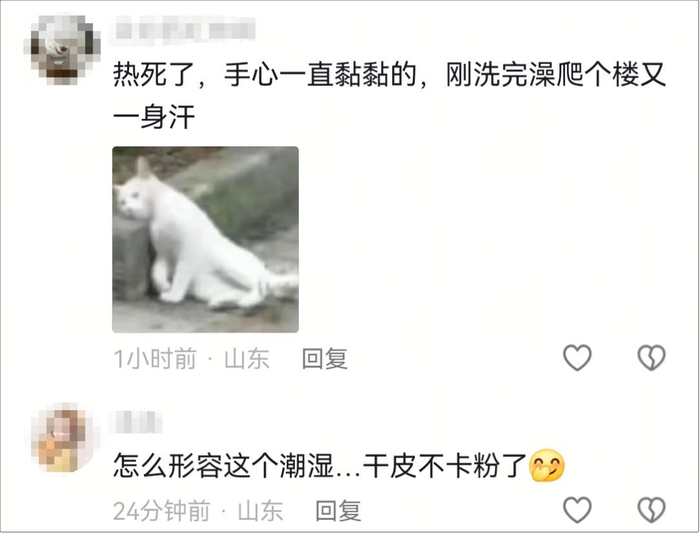700x534 pixels.
Task: Tap the covering-mouth smile emoji
Action: (x=546, y=466)
